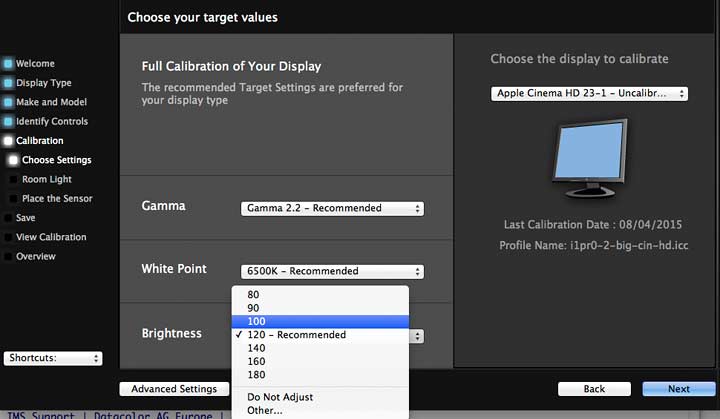Choose brightness 90 from menu
Screen dimensions: 720x419
click(320, 308)
